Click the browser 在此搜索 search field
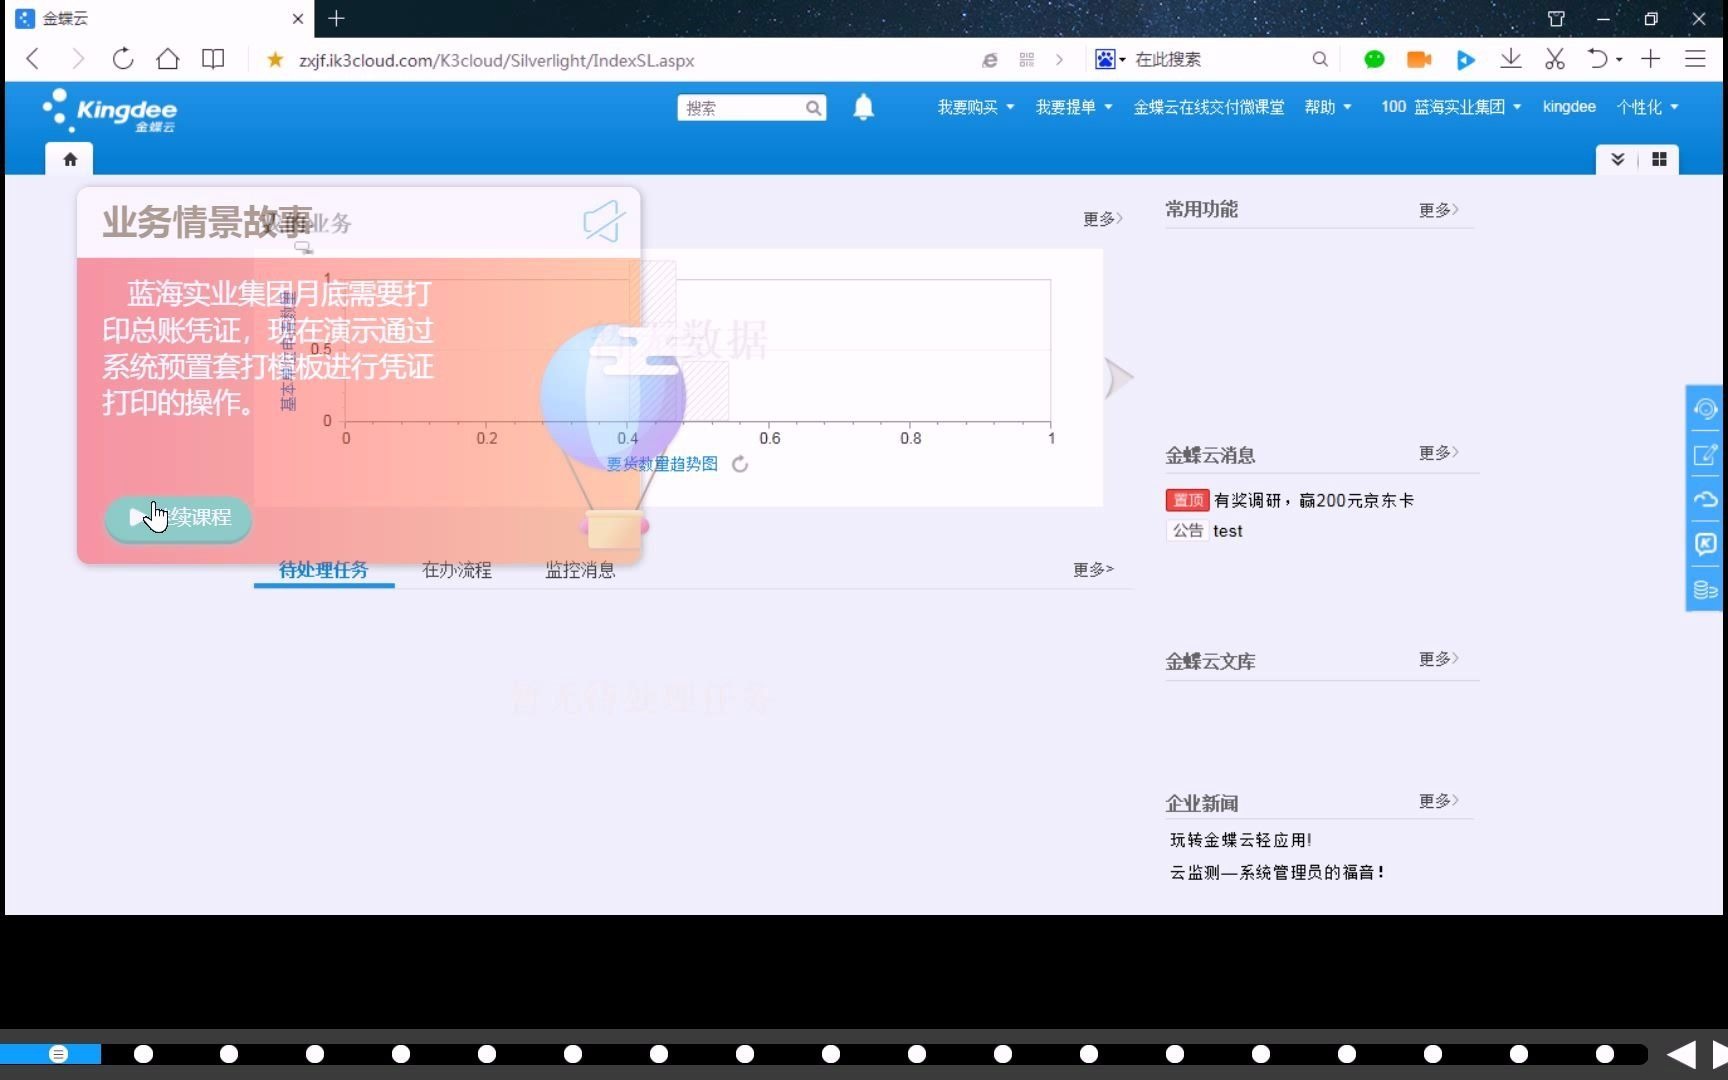 point(1218,60)
